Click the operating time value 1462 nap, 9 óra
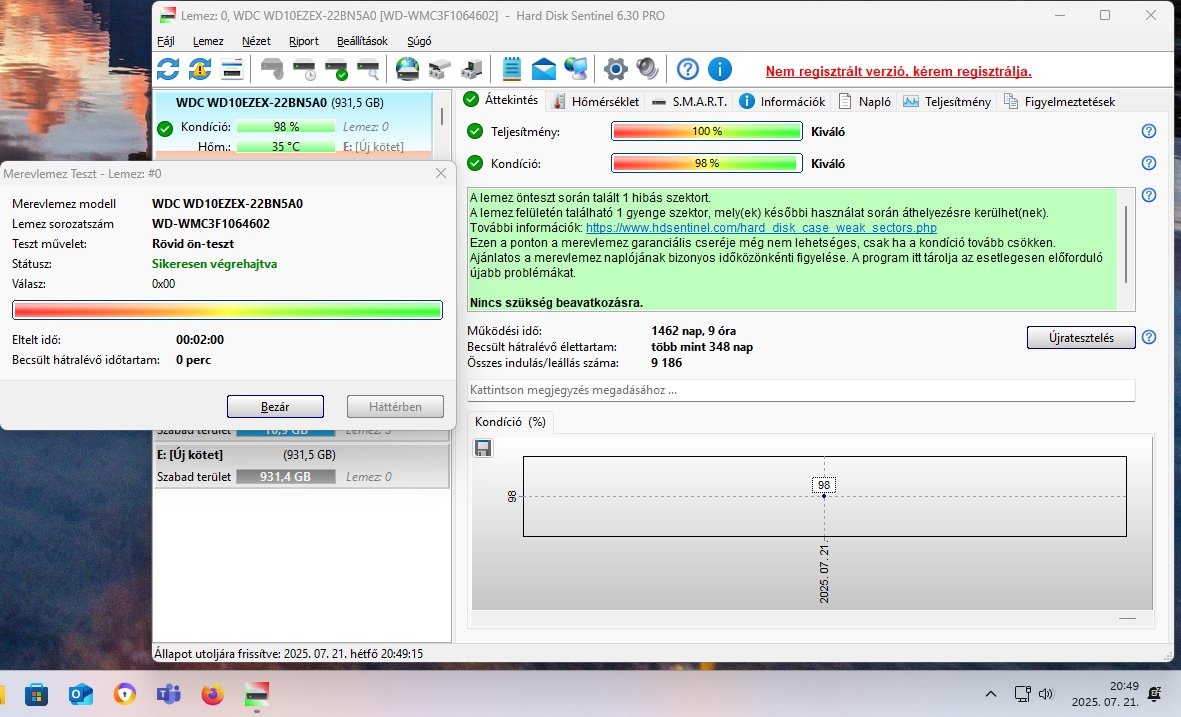Image resolution: width=1181 pixels, height=717 pixels. pos(694,331)
